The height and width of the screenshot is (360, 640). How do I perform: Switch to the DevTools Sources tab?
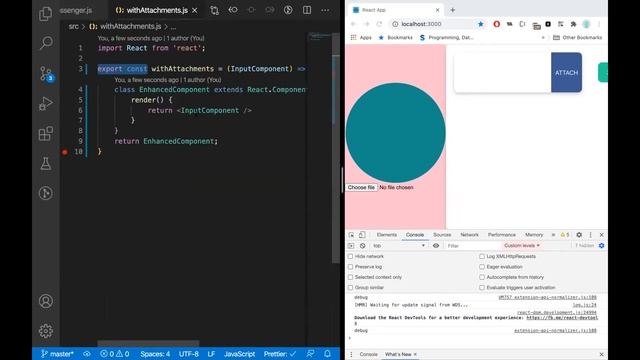(x=442, y=235)
